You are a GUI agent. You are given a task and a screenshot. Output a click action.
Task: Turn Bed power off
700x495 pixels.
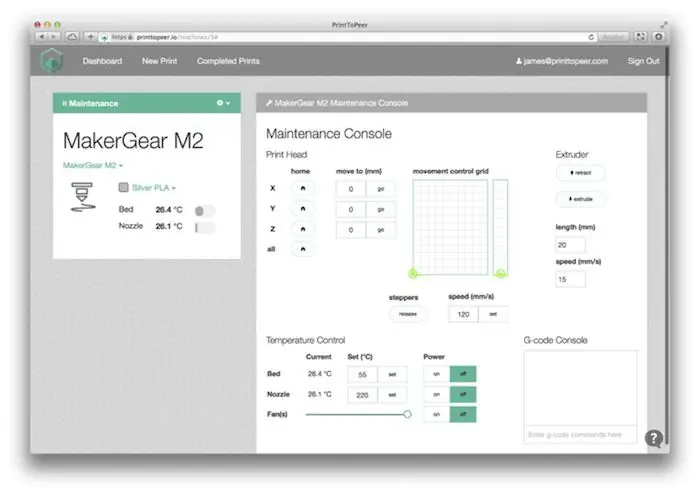463,374
